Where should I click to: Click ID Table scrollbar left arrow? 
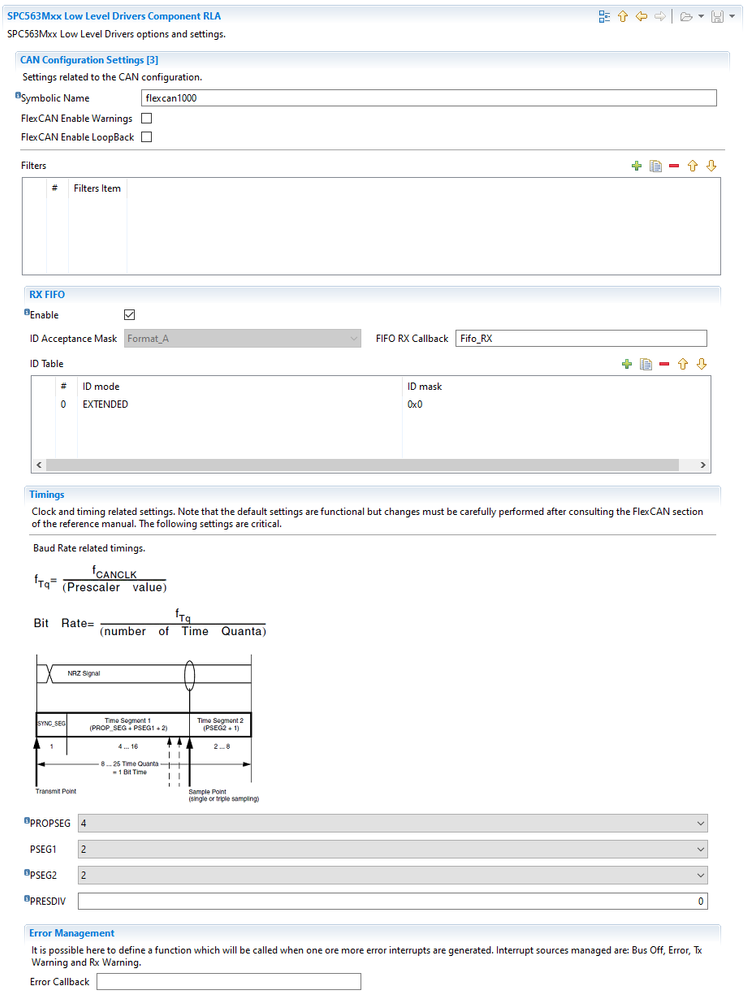(x=39, y=465)
